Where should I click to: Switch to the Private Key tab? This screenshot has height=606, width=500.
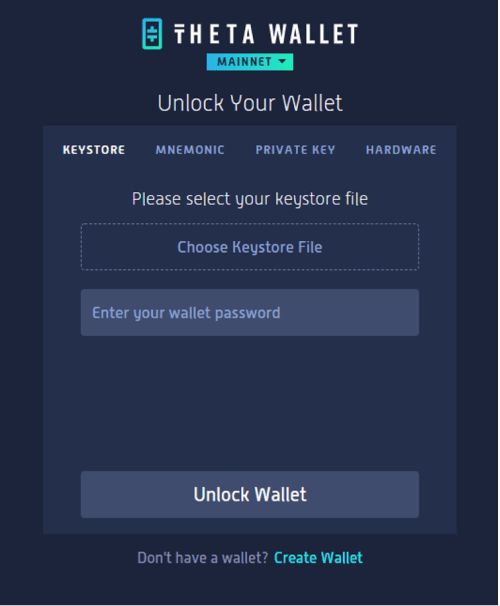click(x=295, y=150)
